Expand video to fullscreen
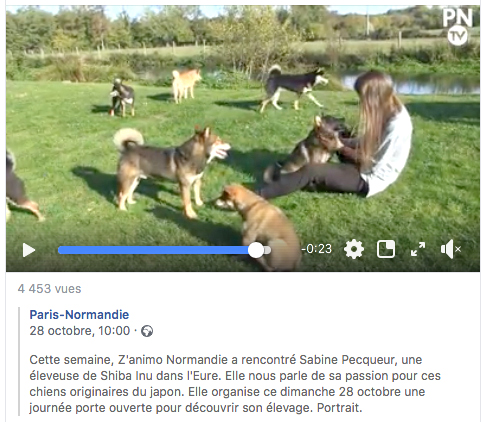This screenshot has width=486, height=422. pyautogui.click(x=418, y=249)
